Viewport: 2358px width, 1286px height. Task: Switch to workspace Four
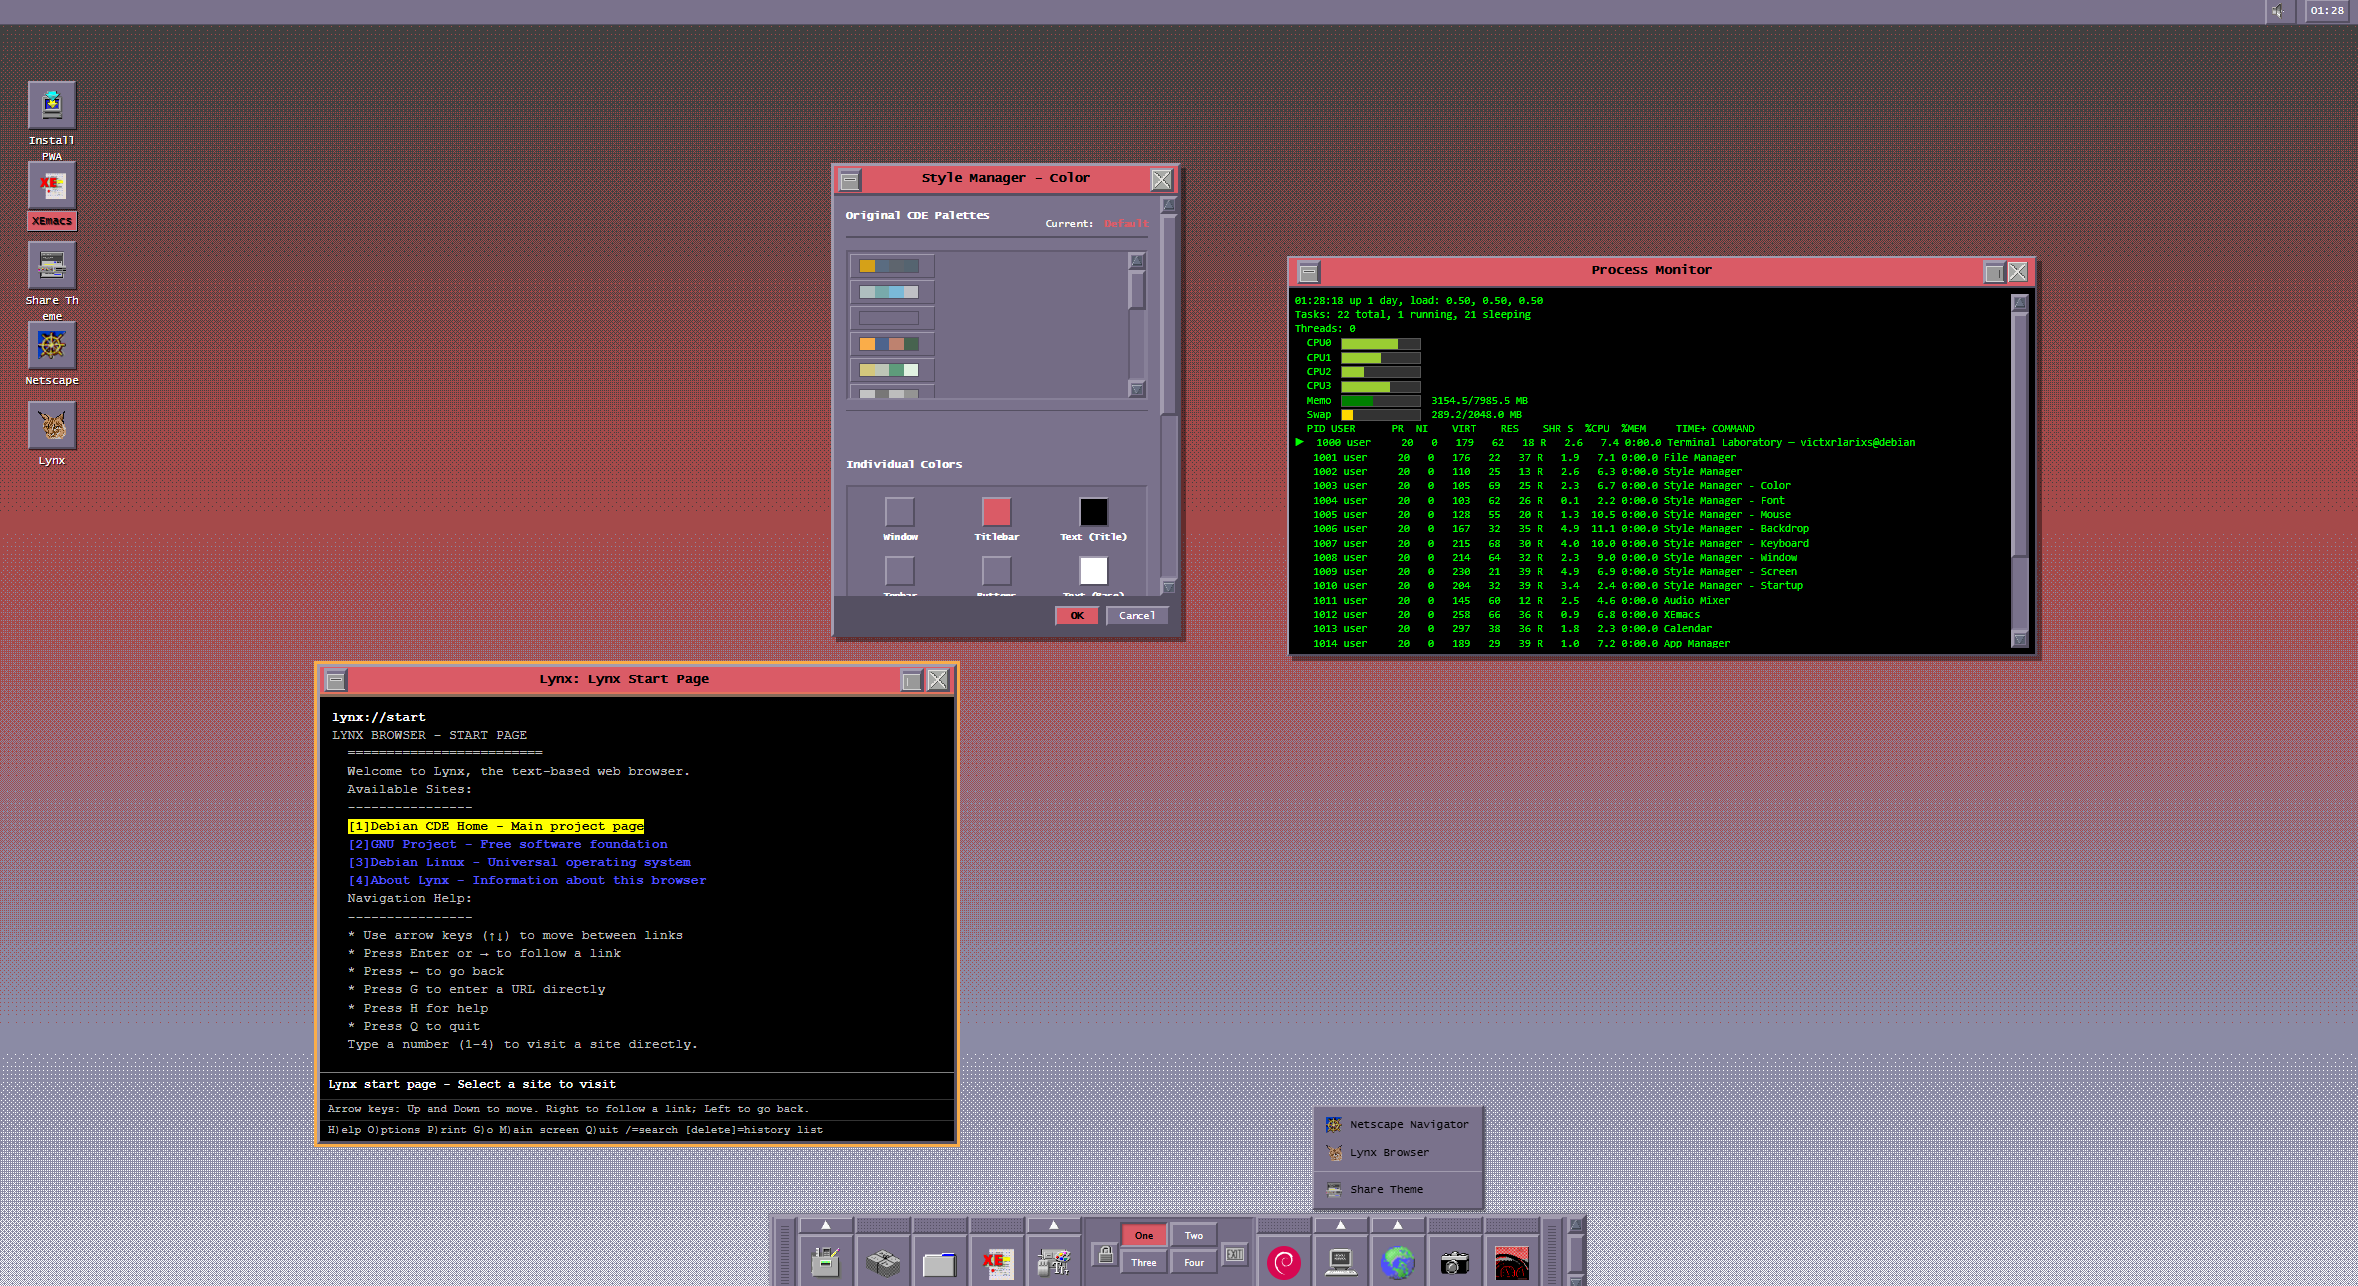(x=1194, y=1263)
